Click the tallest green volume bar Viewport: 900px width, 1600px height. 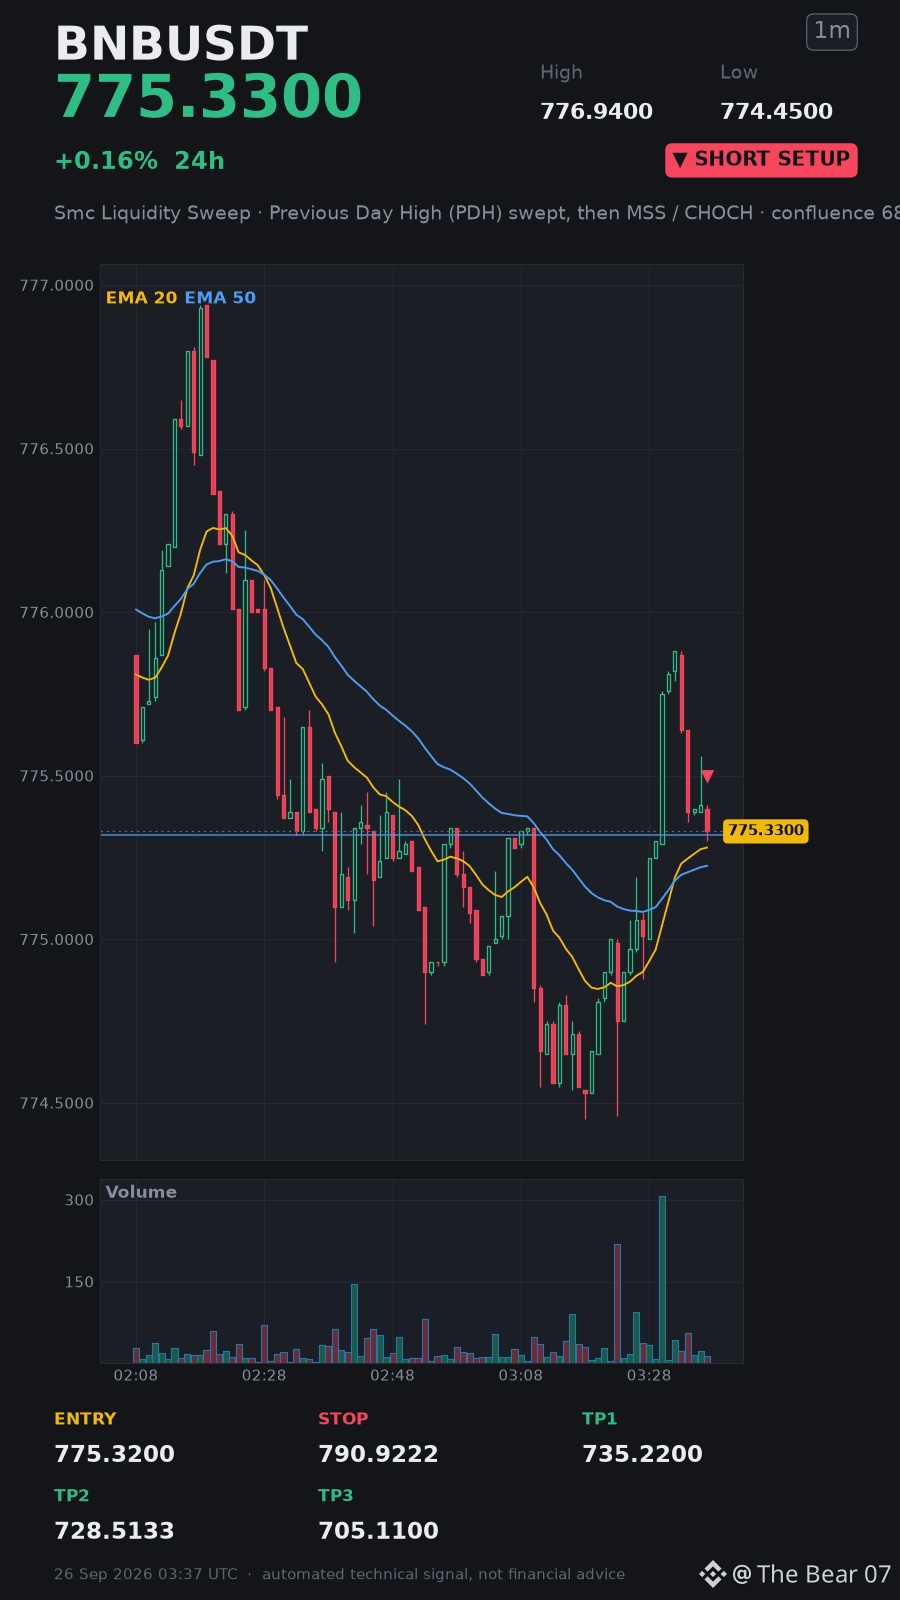point(662,1279)
